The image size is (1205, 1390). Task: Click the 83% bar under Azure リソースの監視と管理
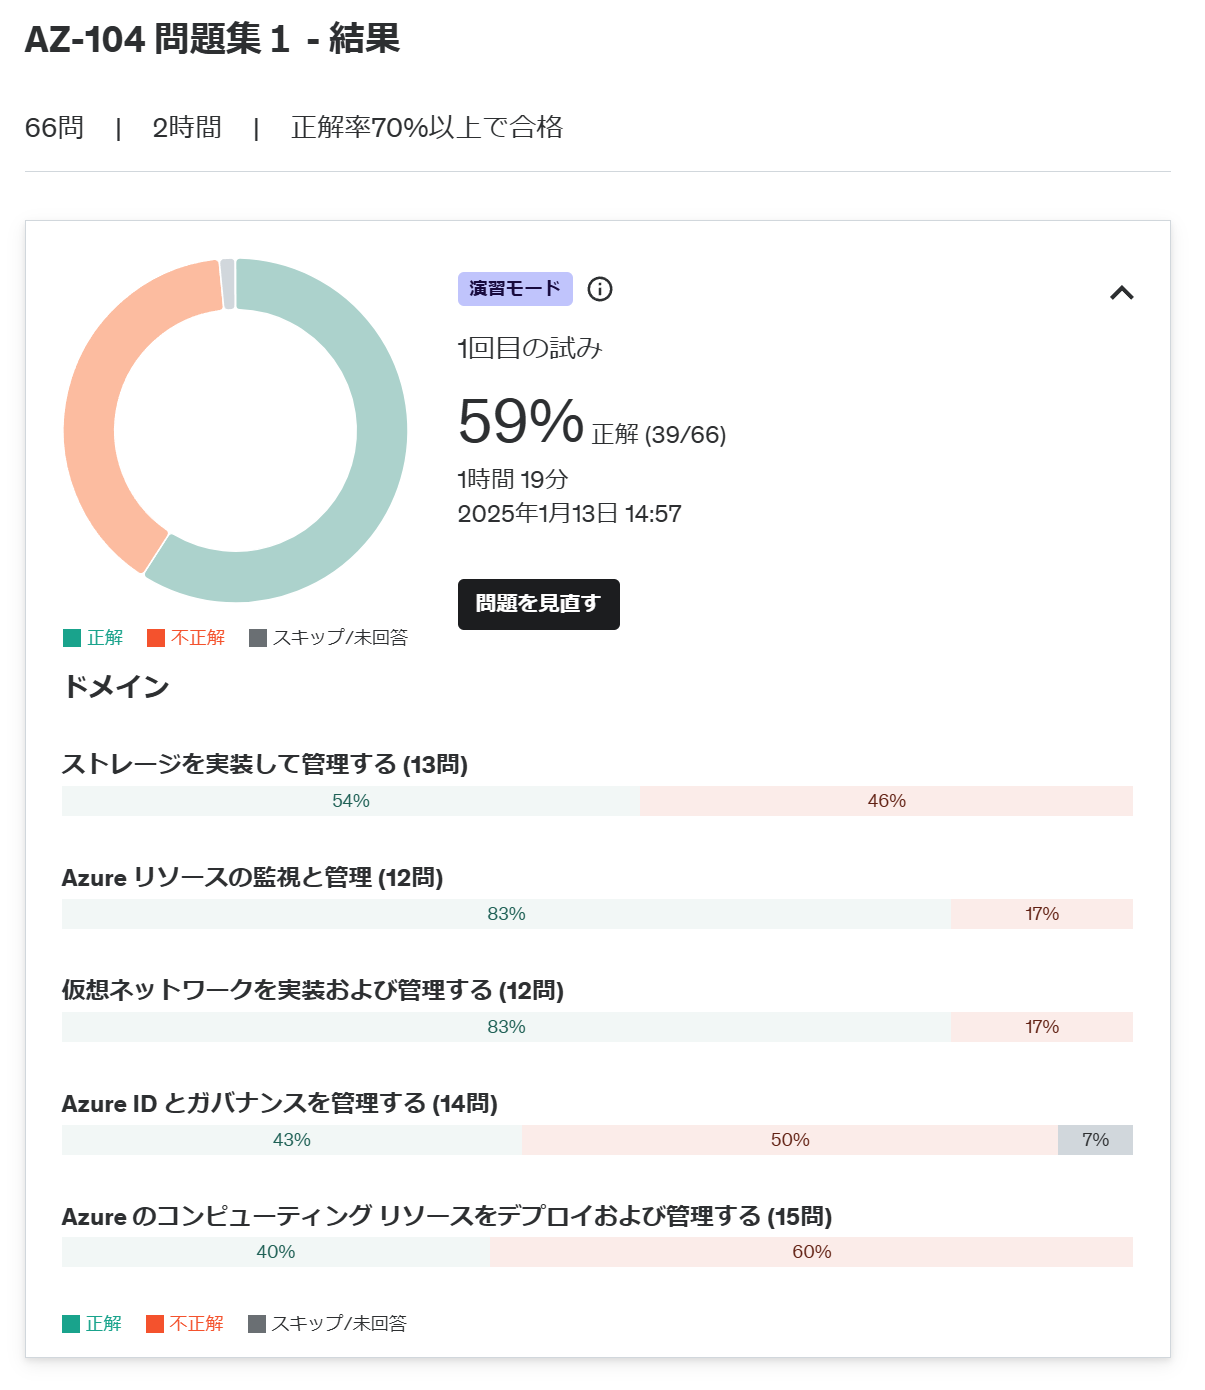[506, 914]
